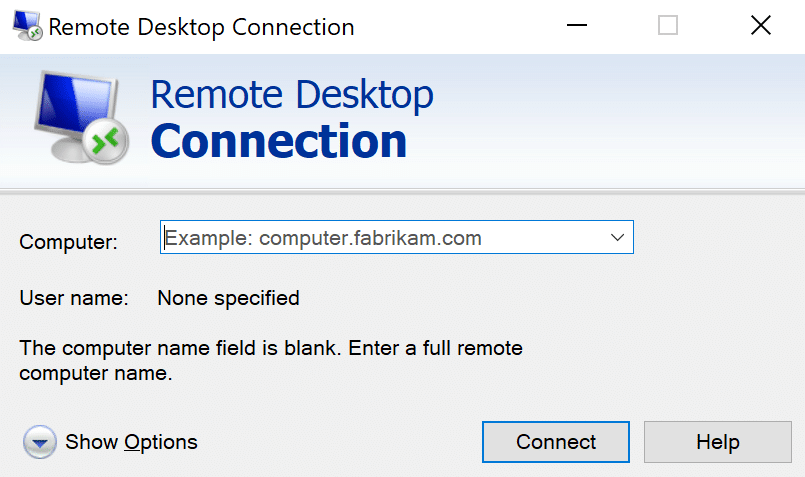805x477 pixels.
Task: Open Help with the Help button
Action: pos(717,442)
